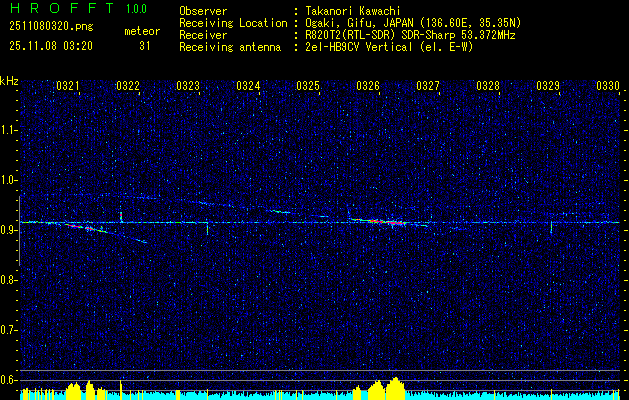Select the filename 2511080320.png
Screen dimensions: 629x400
(51, 27)
